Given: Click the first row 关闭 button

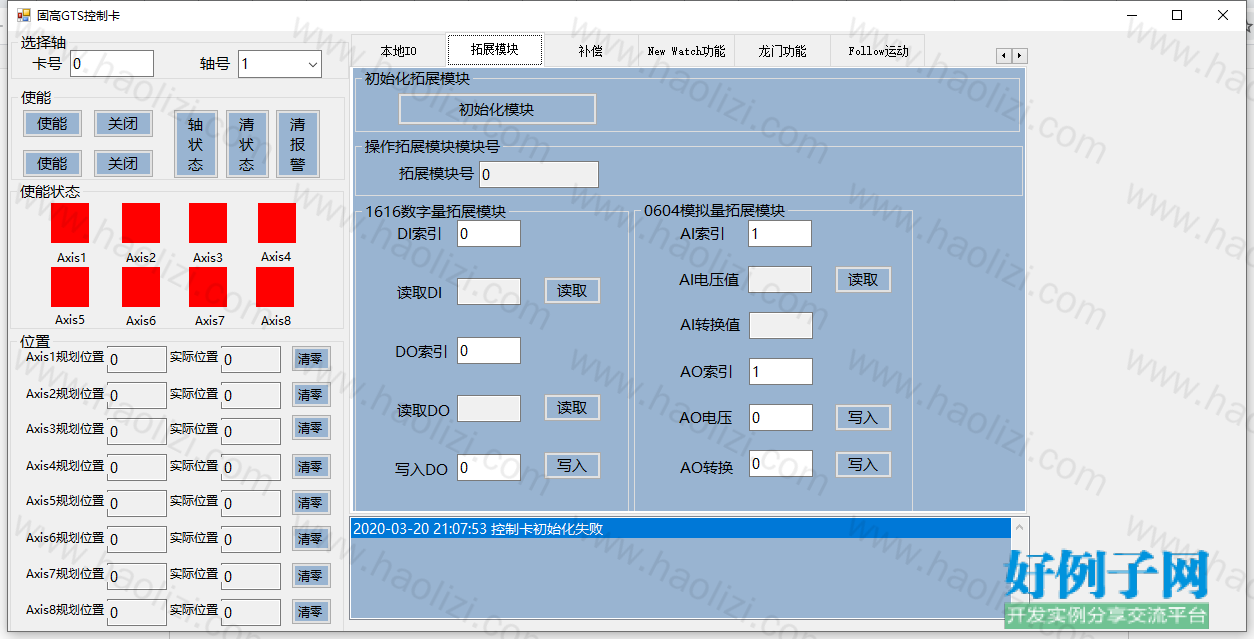Looking at the screenshot, I should [x=123, y=124].
